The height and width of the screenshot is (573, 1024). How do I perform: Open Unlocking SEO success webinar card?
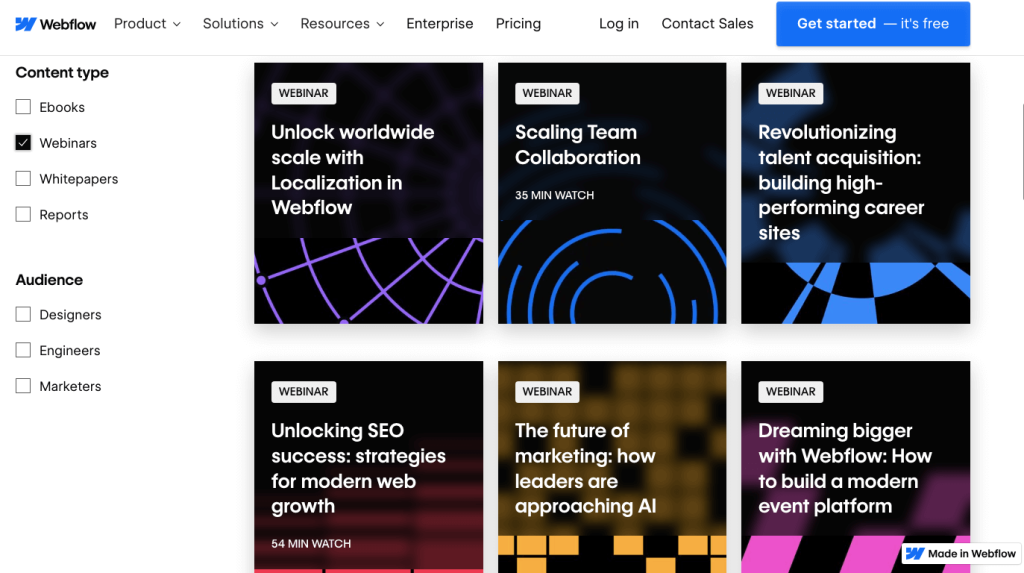pos(368,467)
